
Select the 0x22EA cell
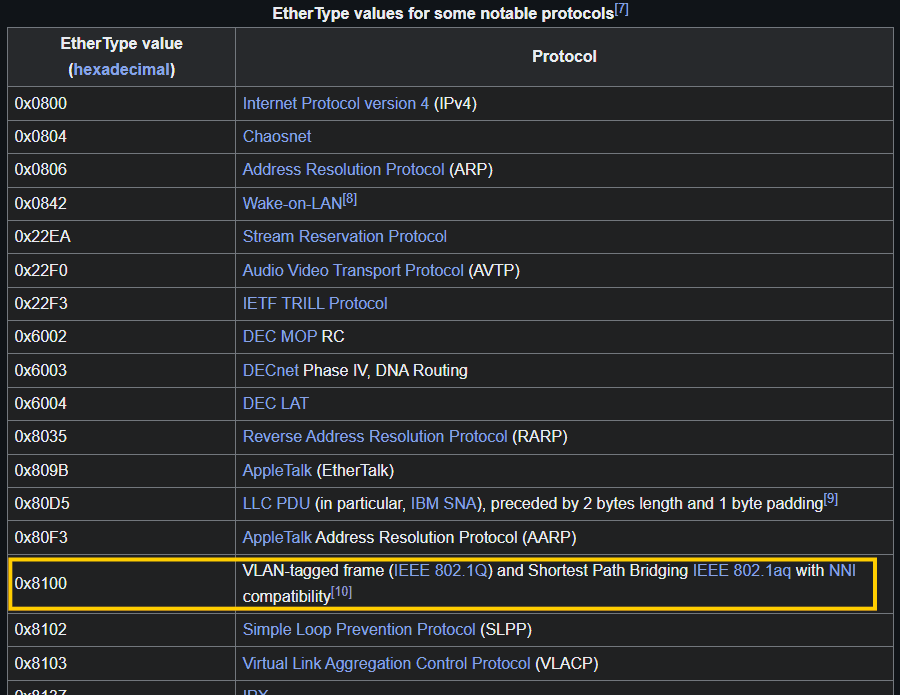(x=121, y=236)
